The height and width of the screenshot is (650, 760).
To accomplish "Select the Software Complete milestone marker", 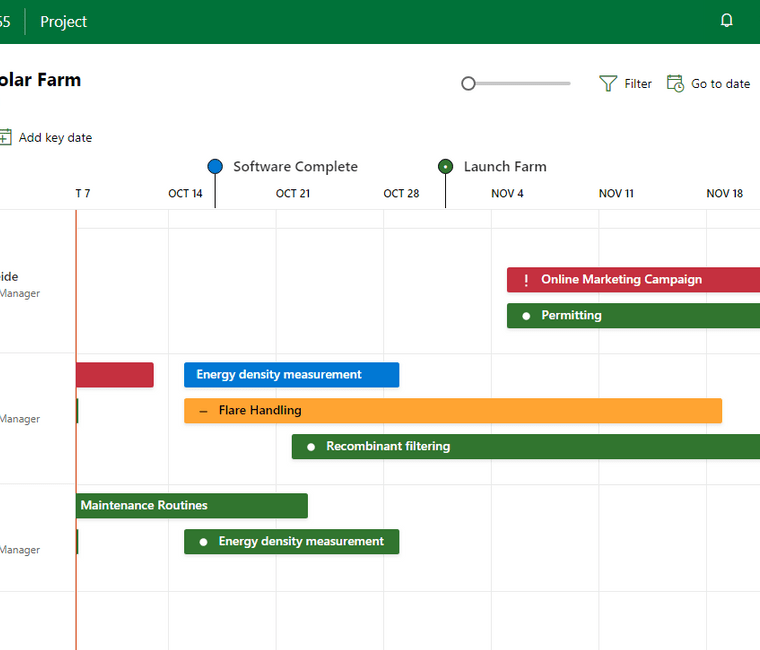I will [x=215, y=167].
